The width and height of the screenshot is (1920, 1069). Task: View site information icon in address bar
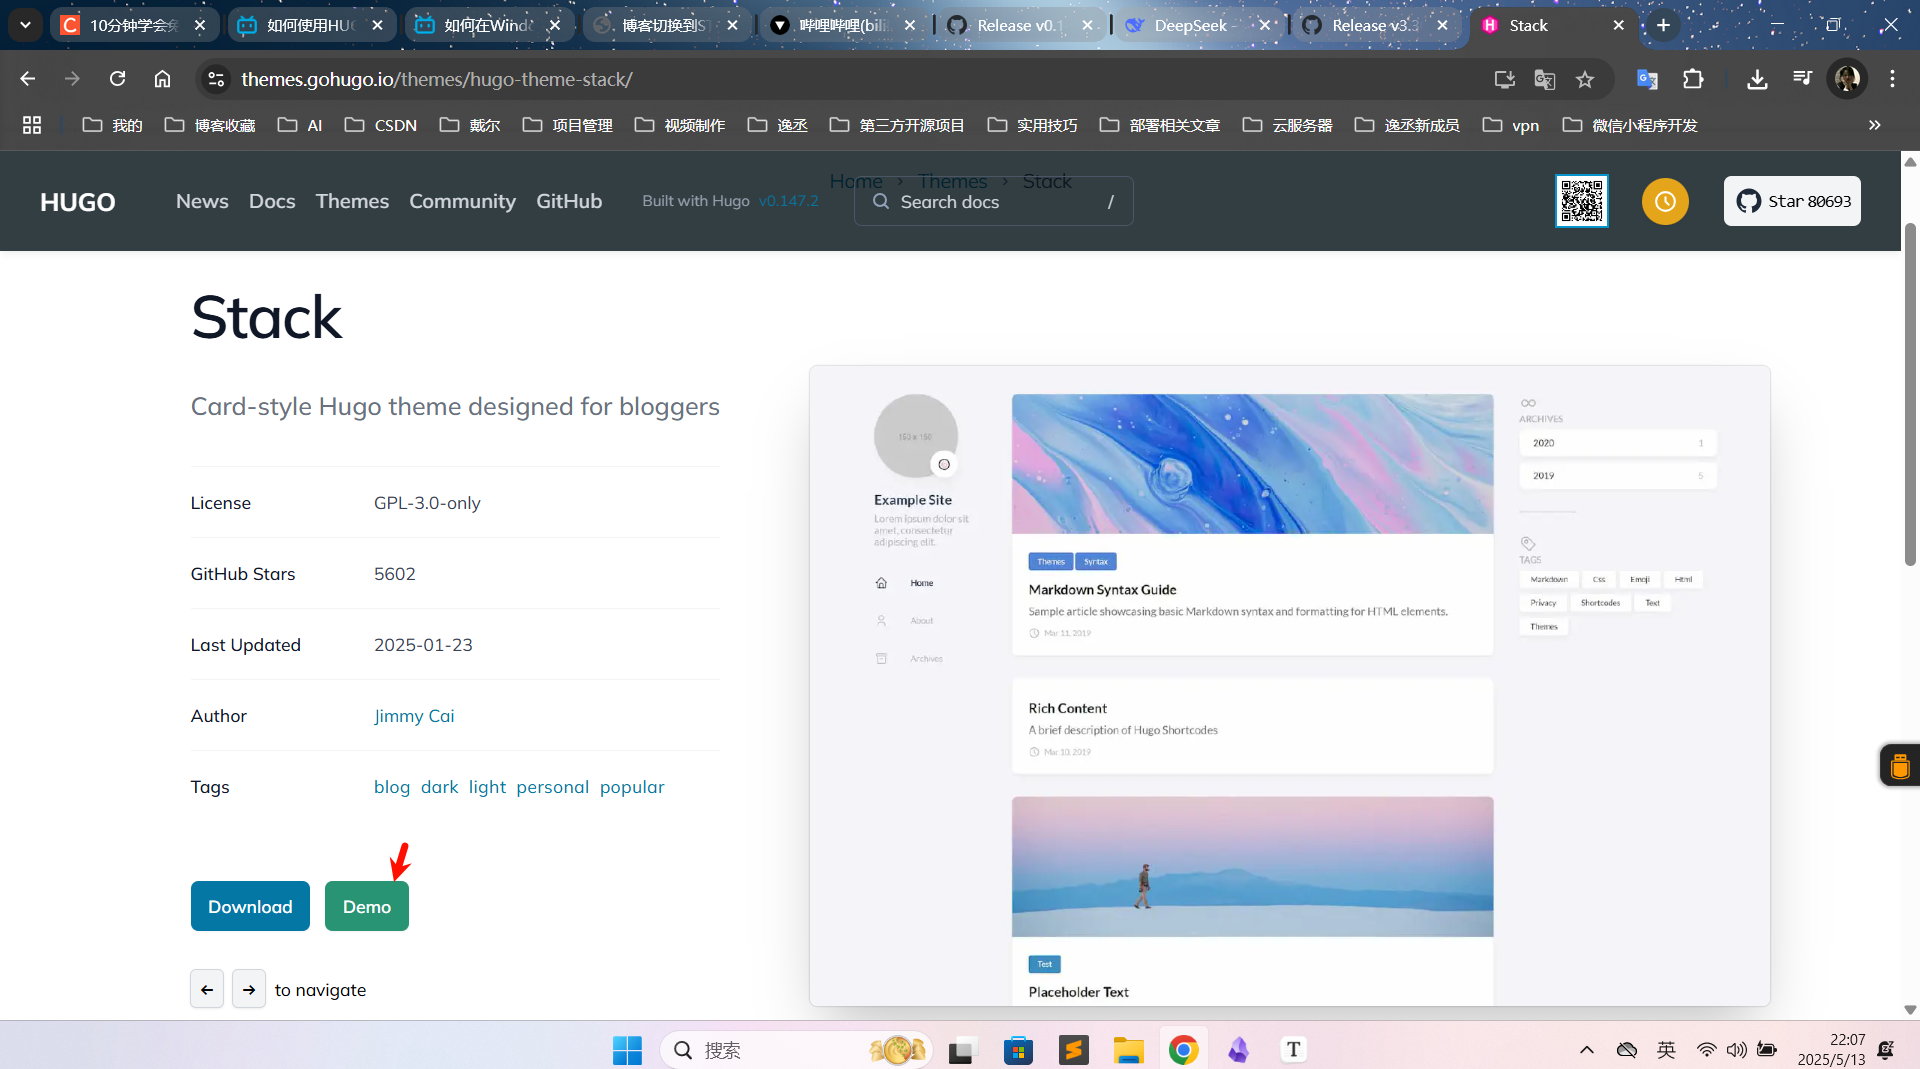(x=216, y=79)
